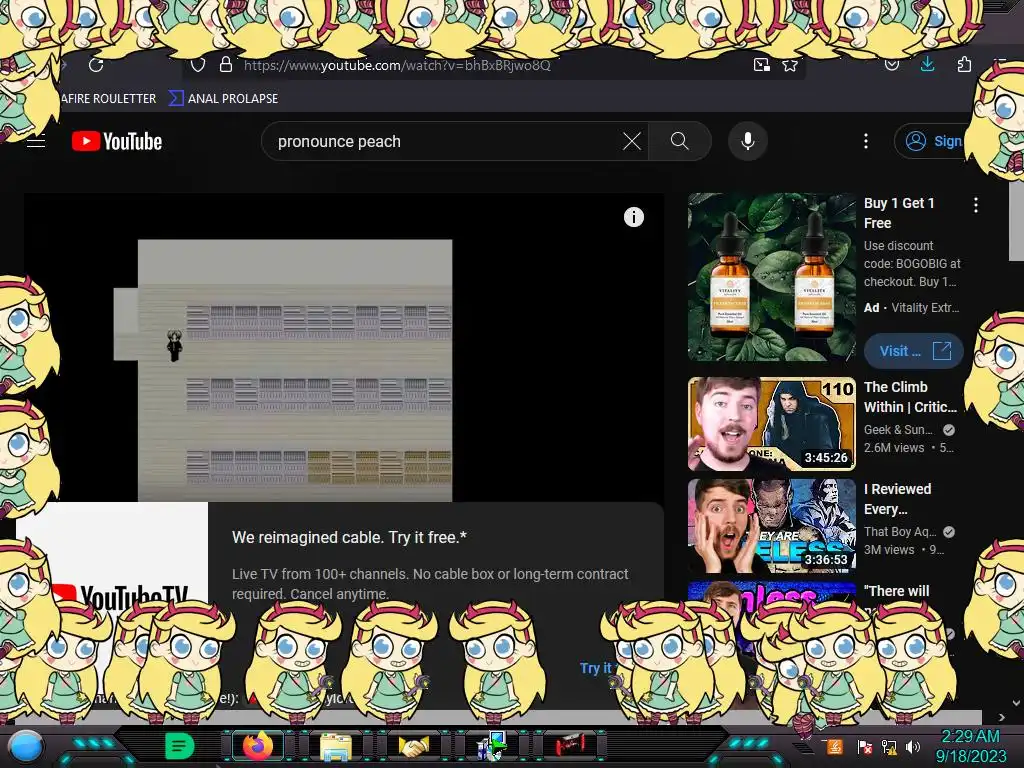Open YouTube settings three-dot menu

(x=866, y=141)
